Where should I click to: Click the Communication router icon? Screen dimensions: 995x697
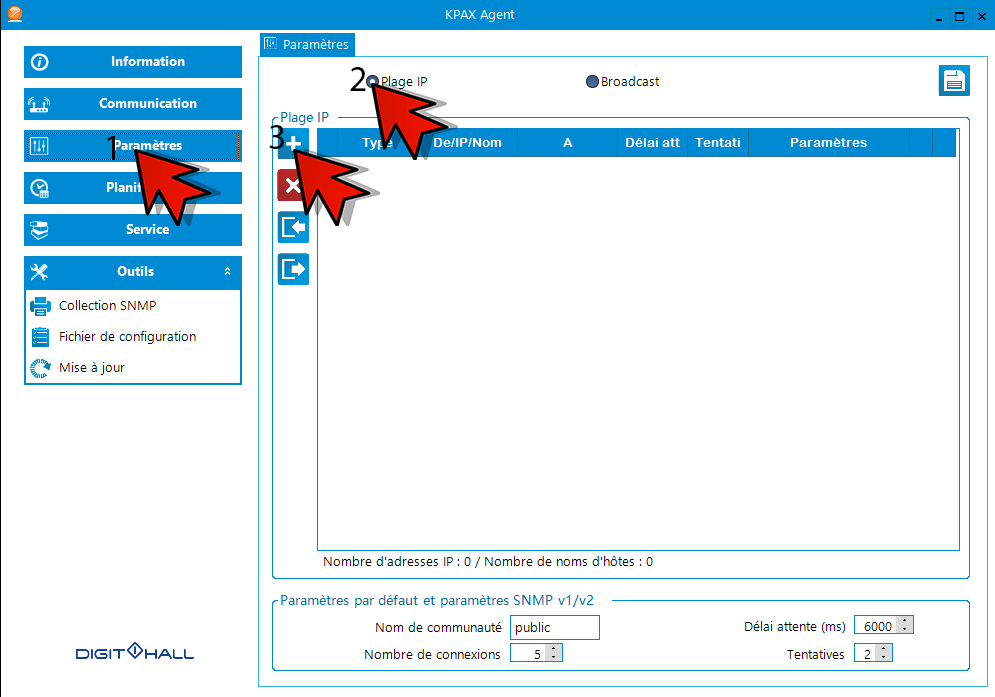point(39,104)
